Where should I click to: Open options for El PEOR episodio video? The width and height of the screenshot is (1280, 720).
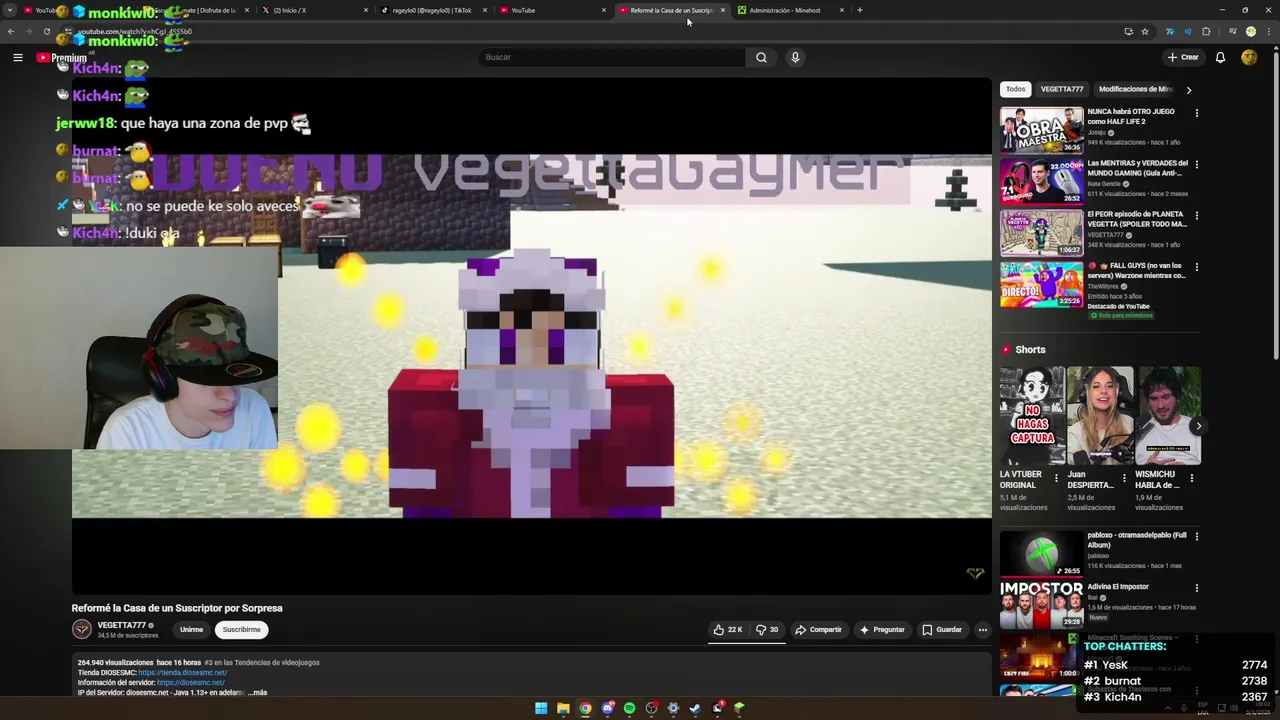pos(1196,215)
